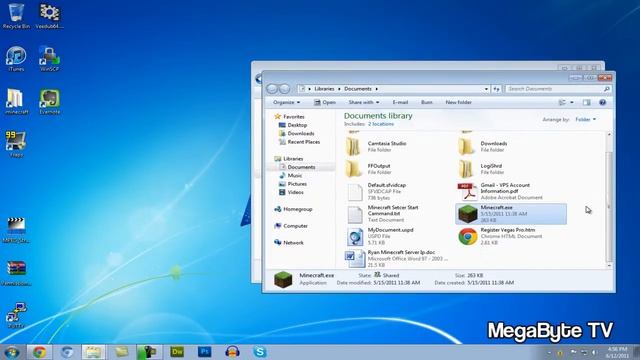Viewport: 640px width, 360px height.
Task: Click the taskbar clock
Action: (x=617, y=352)
